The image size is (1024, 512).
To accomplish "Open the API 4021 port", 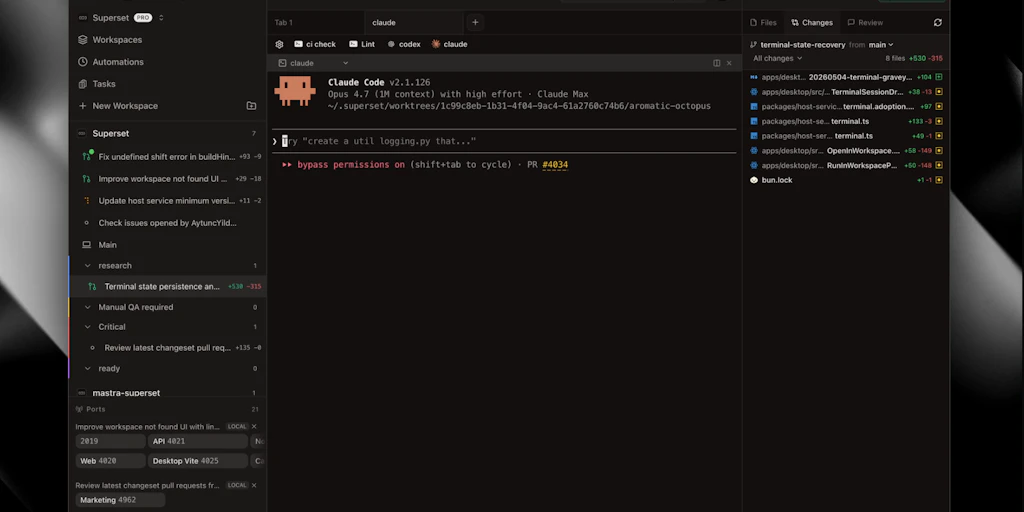I will click(198, 441).
